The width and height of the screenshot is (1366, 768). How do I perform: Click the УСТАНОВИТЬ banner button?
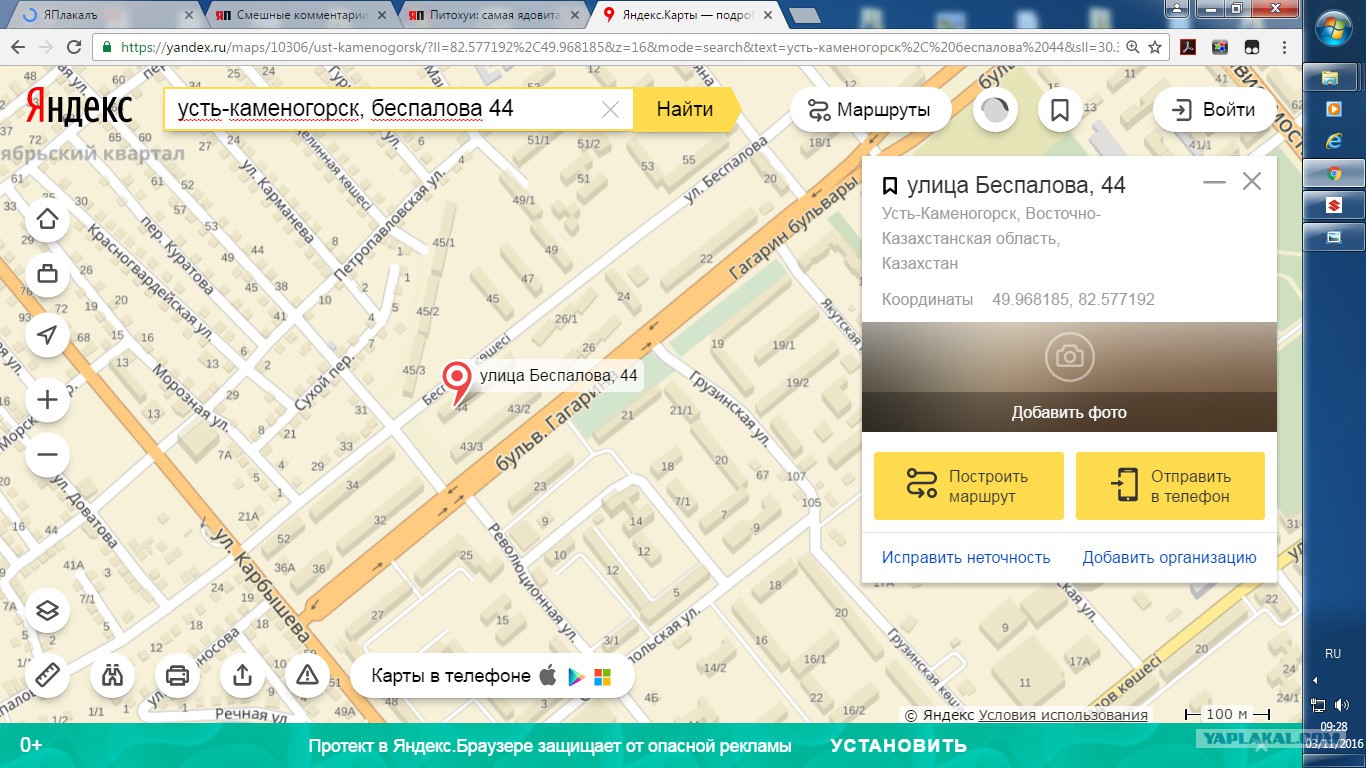tap(898, 746)
